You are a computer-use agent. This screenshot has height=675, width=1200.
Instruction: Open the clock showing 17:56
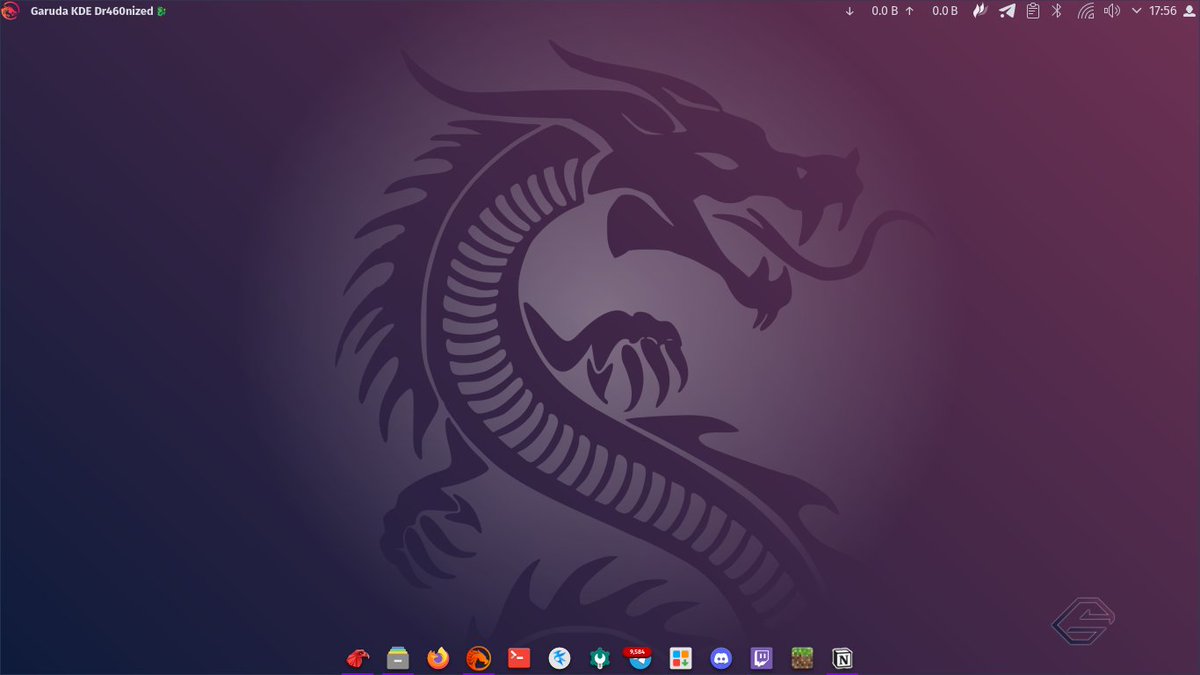coord(1163,11)
